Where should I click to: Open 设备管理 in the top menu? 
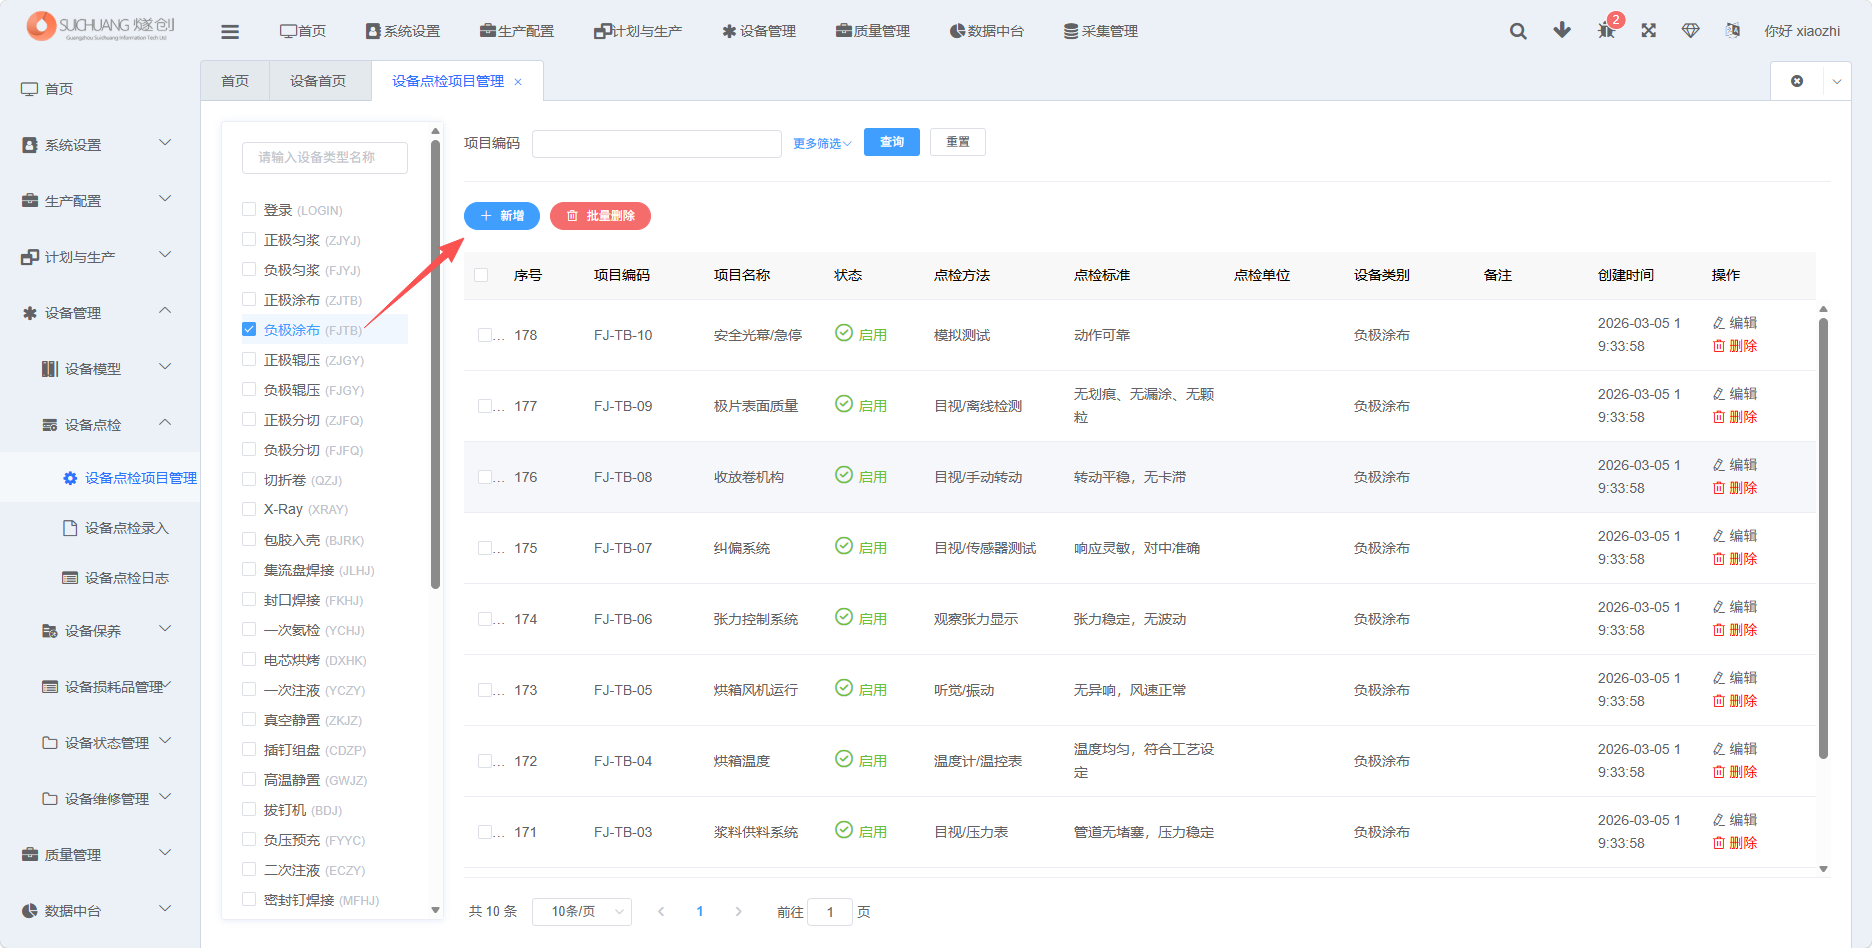[x=759, y=31]
